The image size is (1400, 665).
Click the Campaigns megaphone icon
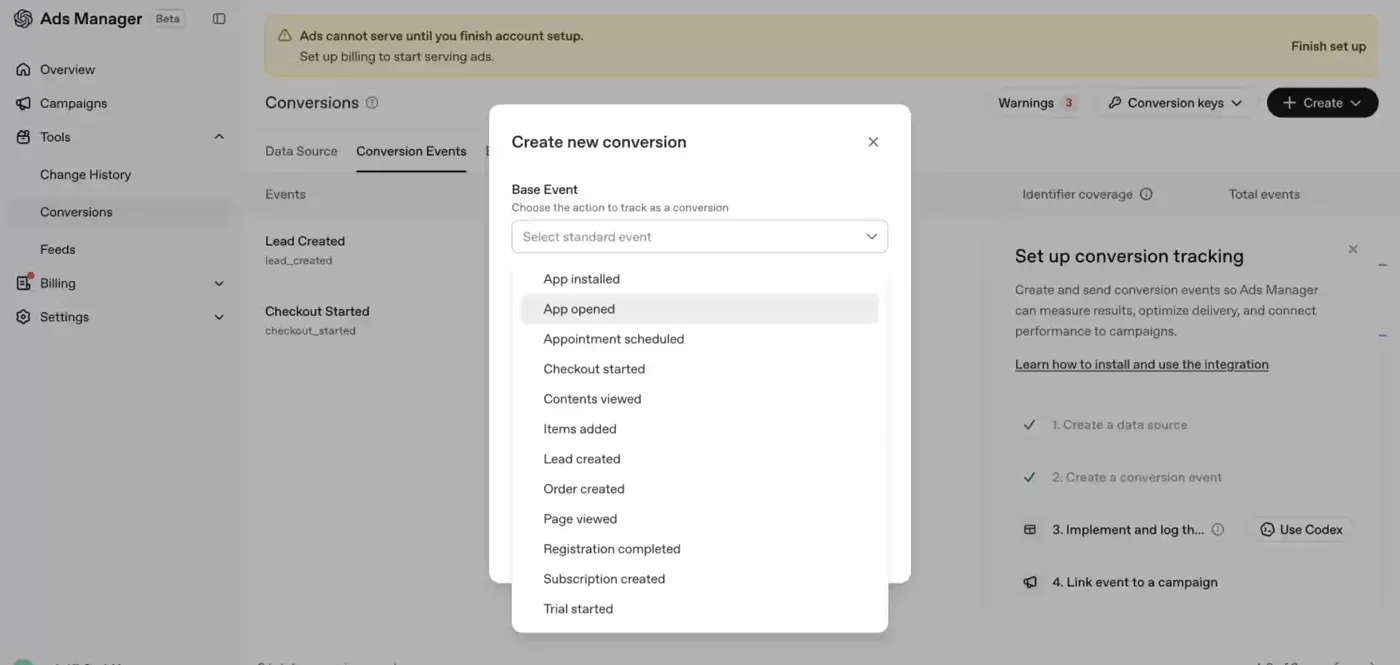pyautogui.click(x=23, y=103)
